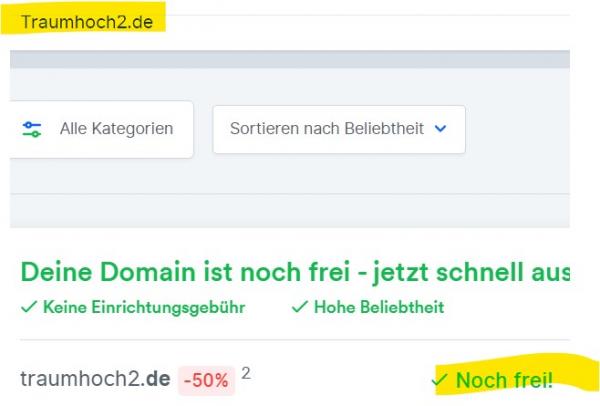The height and width of the screenshot is (406, 600).
Task: Click the empty area right of the sort dropdown
Action: click(517, 129)
